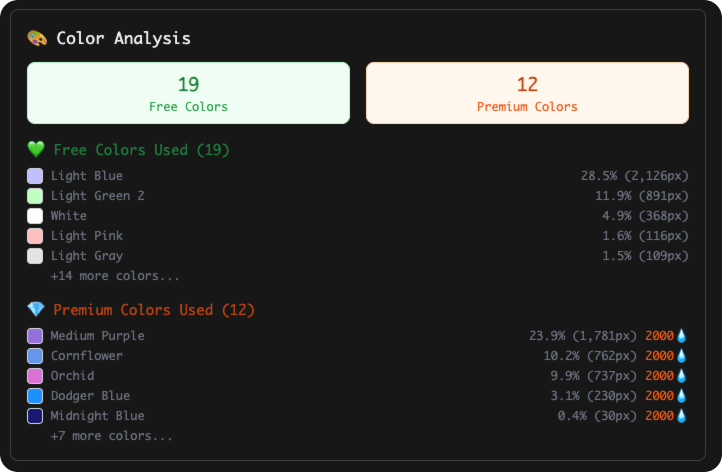Click the Light Green 2 color swatch
The image size is (722, 472).
click(35, 196)
